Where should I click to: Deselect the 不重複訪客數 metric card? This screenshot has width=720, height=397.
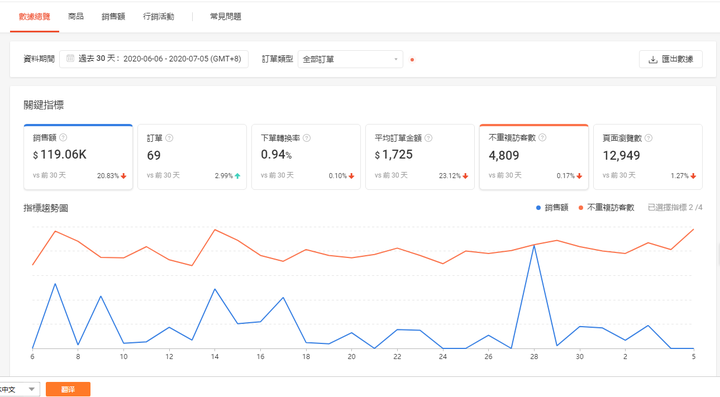[534, 157]
